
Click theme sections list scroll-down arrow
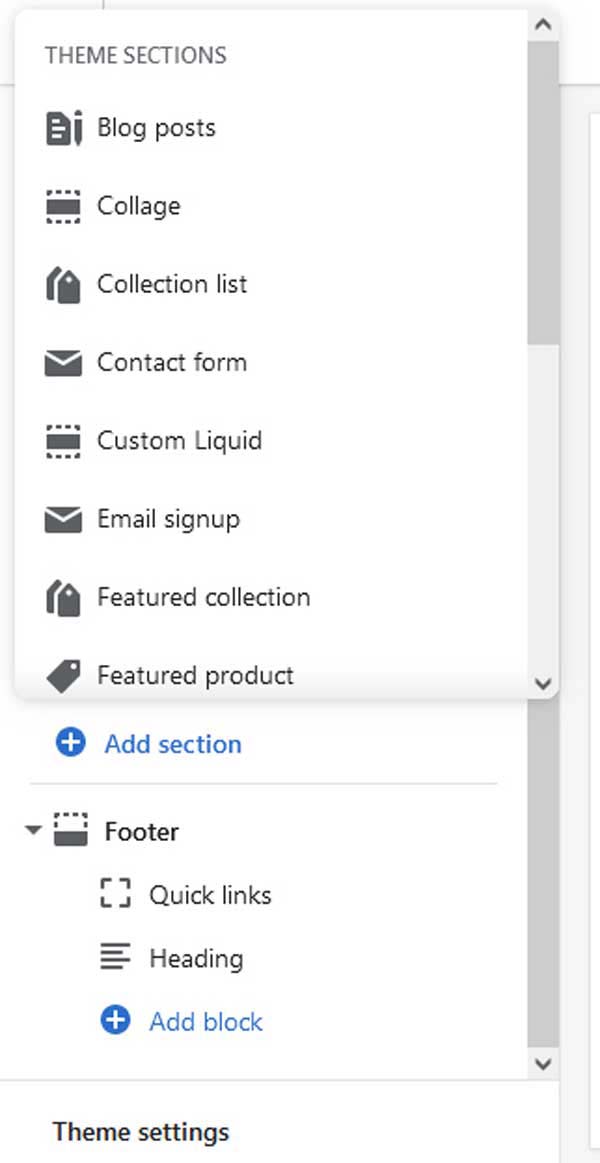543,682
